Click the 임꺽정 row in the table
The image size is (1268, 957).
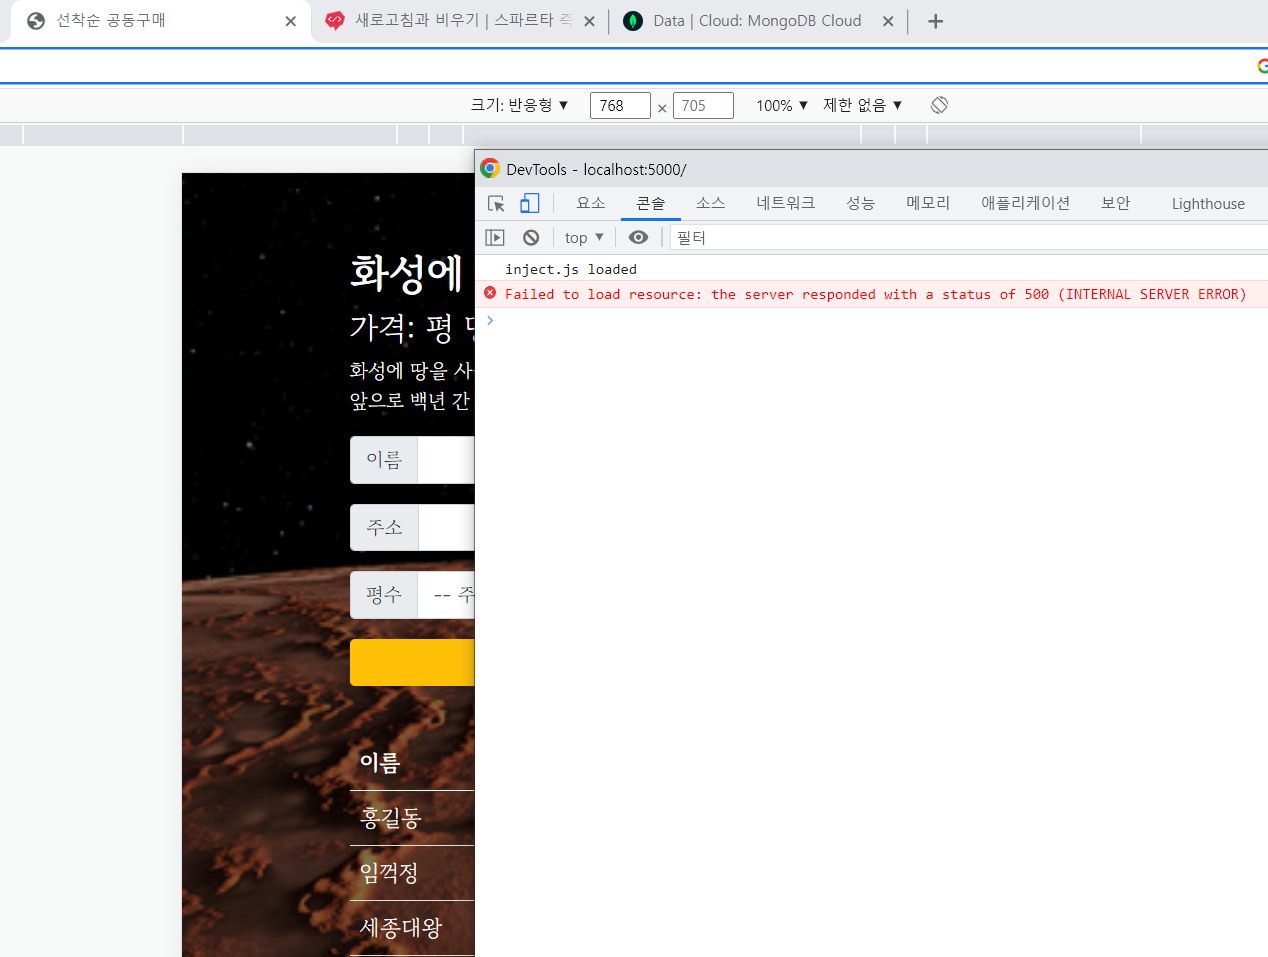coord(412,873)
